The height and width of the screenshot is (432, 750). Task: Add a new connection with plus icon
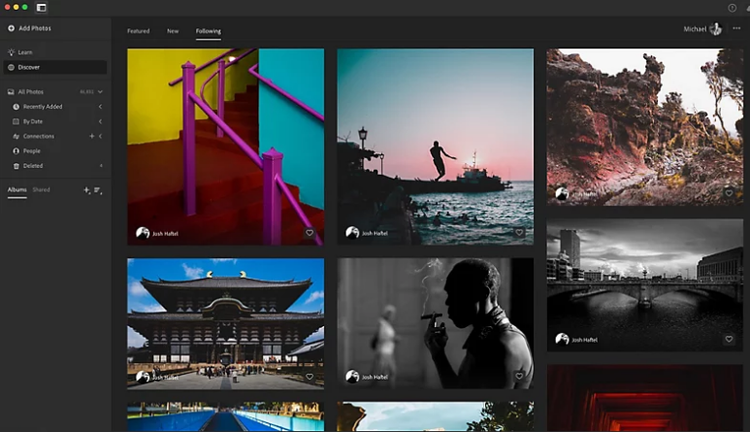(92, 136)
